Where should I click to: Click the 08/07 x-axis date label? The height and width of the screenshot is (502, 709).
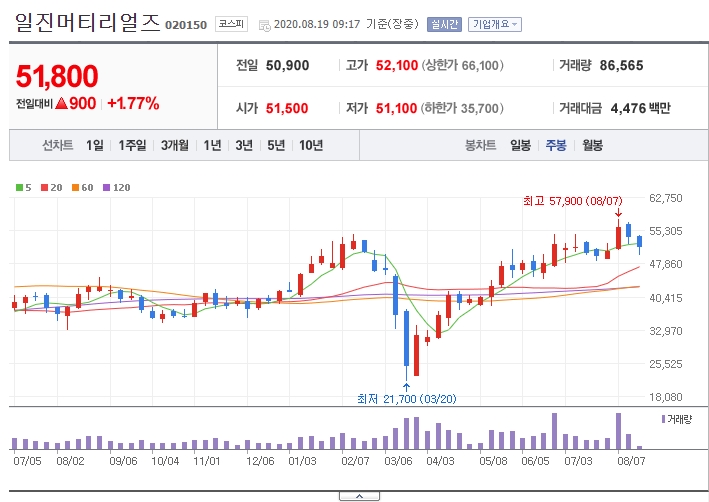click(x=631, y=461)
